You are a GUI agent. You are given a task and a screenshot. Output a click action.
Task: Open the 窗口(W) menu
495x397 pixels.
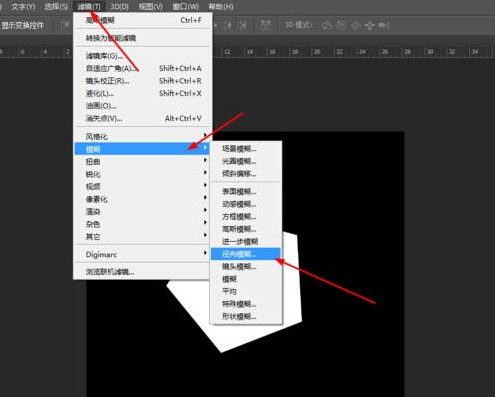pos(186,7)
